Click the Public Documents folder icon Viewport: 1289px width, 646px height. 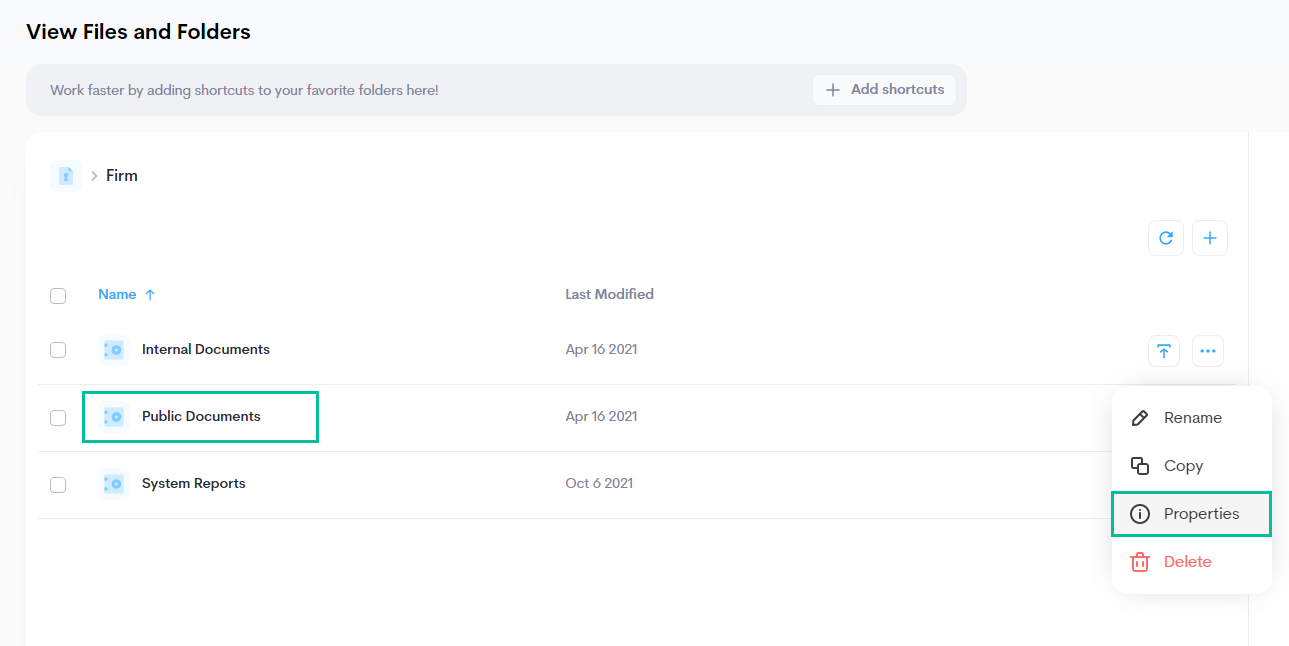click(114, 417)
